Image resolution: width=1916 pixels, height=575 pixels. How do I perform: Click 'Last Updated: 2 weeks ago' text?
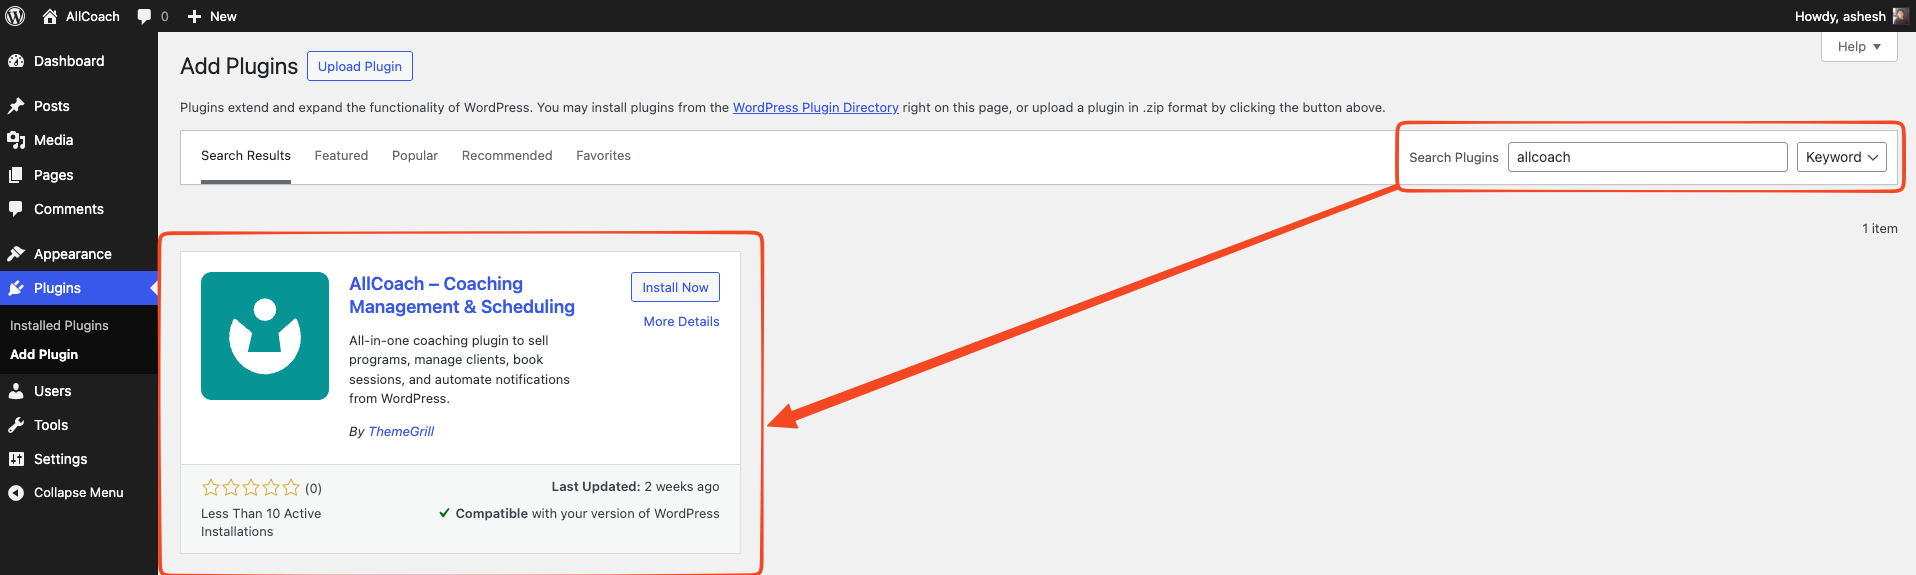pos(635,487)
